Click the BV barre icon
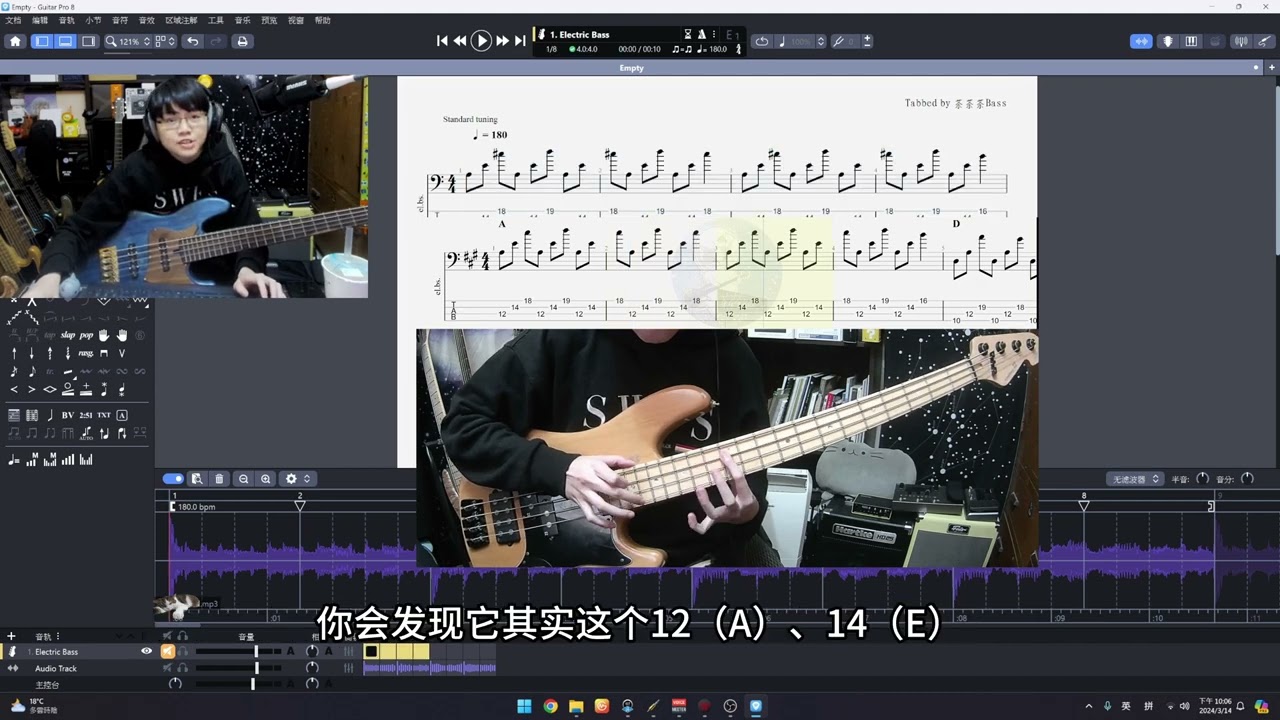Viewport: 1280px width, 720px height. click(x=68, y=415)
